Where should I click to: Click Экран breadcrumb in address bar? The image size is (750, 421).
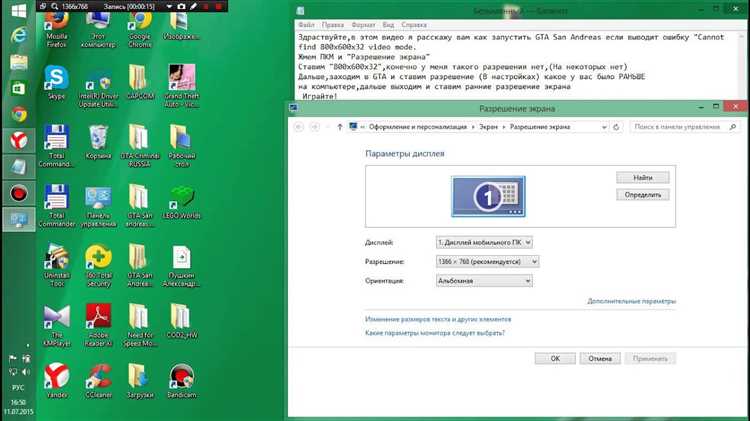488,127
